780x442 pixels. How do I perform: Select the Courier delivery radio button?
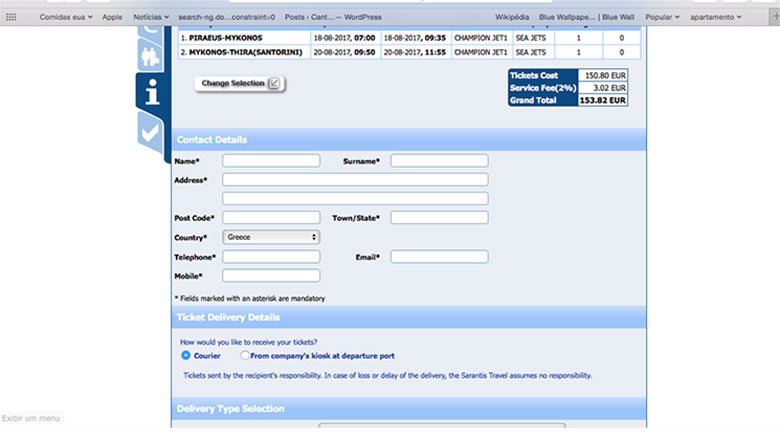click(x=186, y=355)
